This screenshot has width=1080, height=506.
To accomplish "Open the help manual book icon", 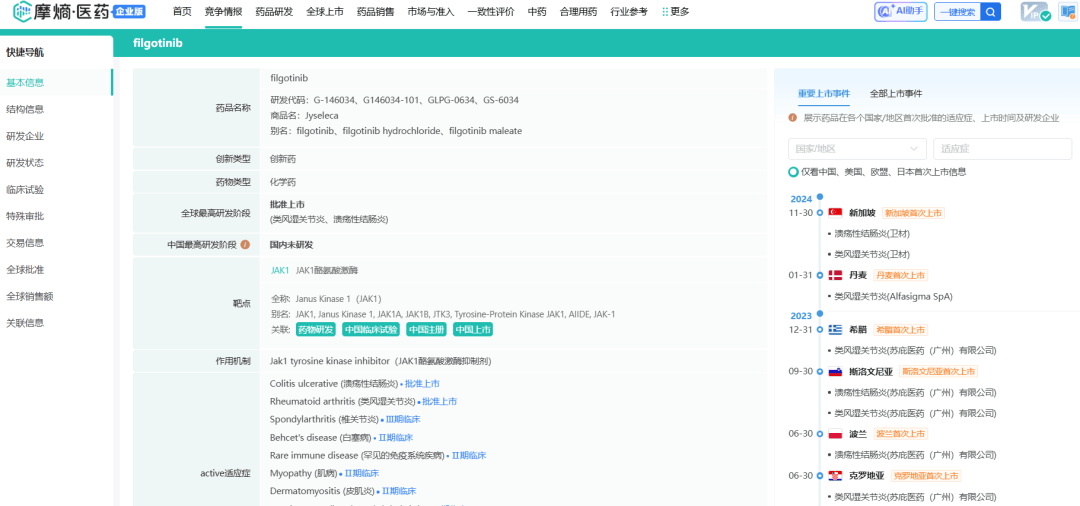I will (1067, 12).
